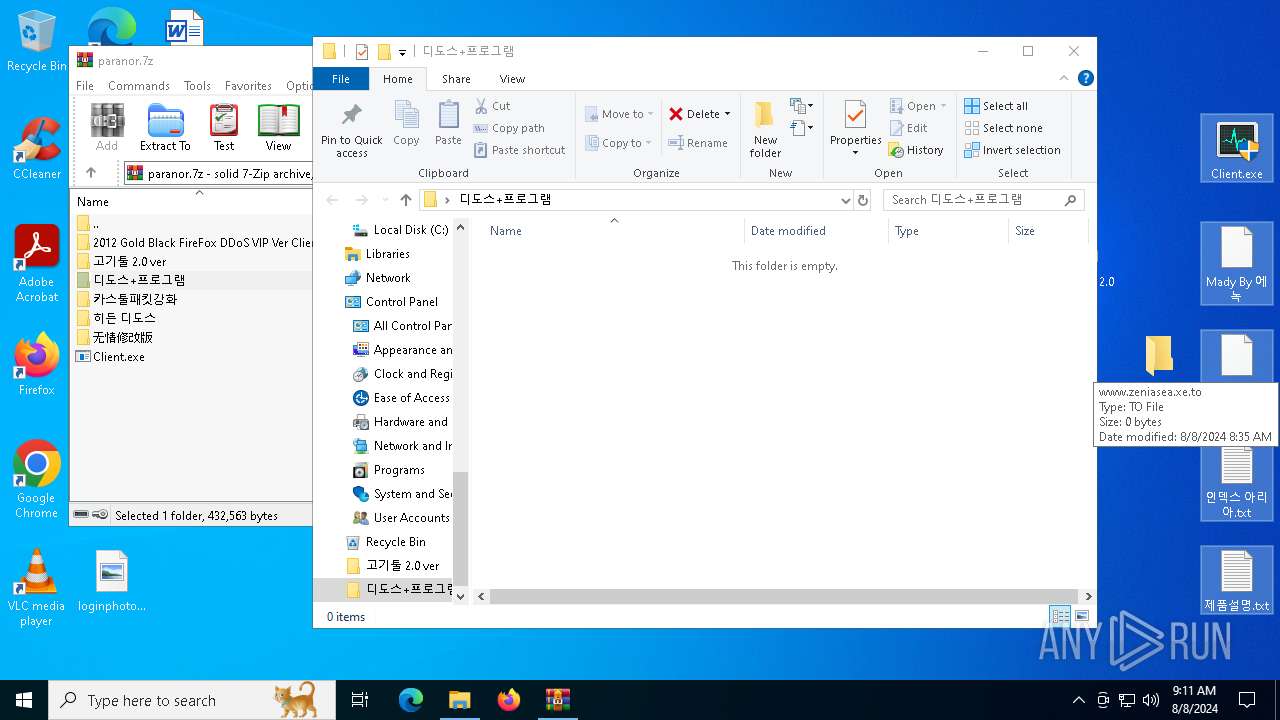Click the Rename button in Organize
The width and height of the screenshot is (1280, 720).
tap(698, 143)
